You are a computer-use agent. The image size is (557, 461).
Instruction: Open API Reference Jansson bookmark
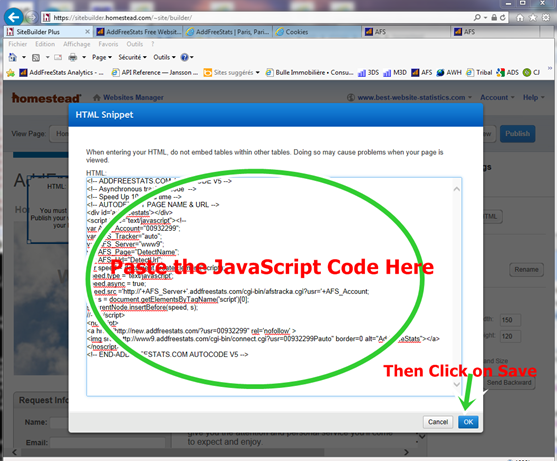(155, 73)
